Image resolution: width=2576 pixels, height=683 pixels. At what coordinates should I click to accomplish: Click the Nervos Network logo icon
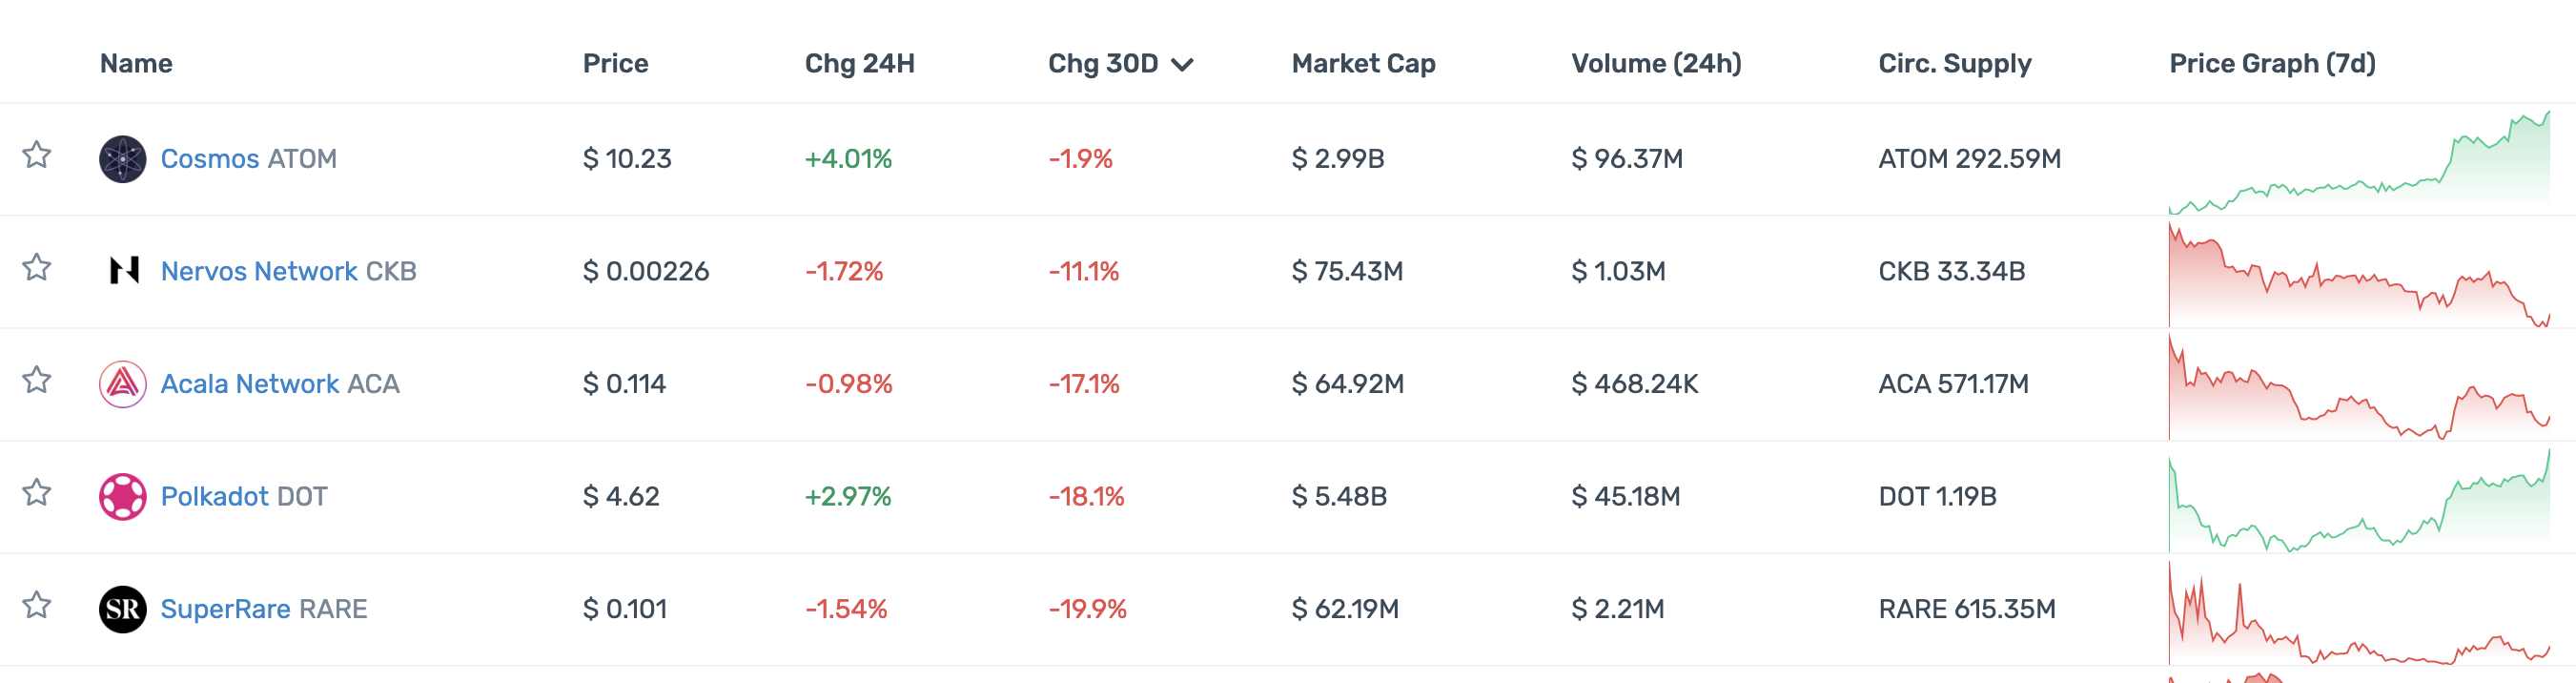[x=123, y=271]
